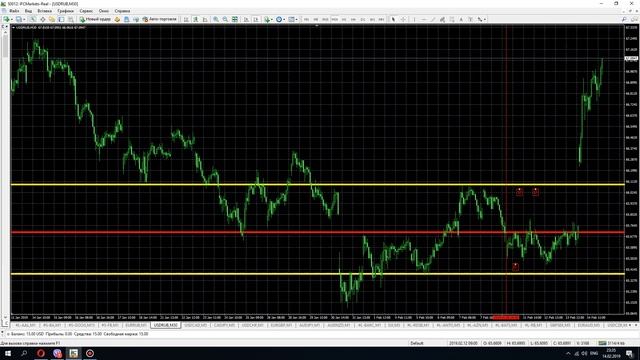This screenshot has height=360, width=640.
Task: Switch chart to bar display
Action: click(x=186, y=19)
